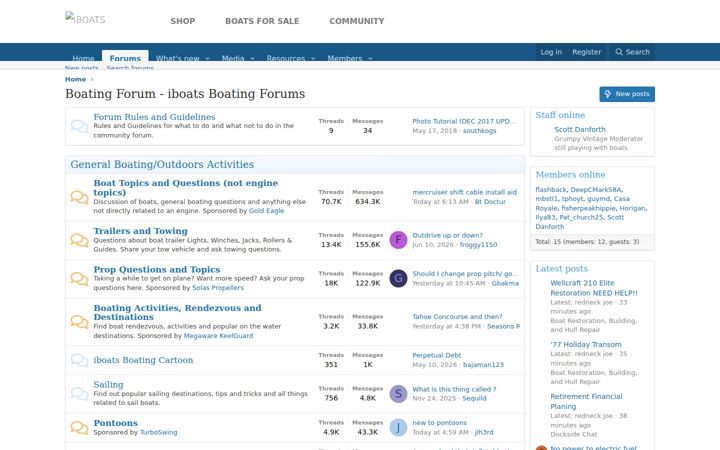Viewport: 720px width, 450px height.
Task: Click the Register link
Action: click(586, 52)
